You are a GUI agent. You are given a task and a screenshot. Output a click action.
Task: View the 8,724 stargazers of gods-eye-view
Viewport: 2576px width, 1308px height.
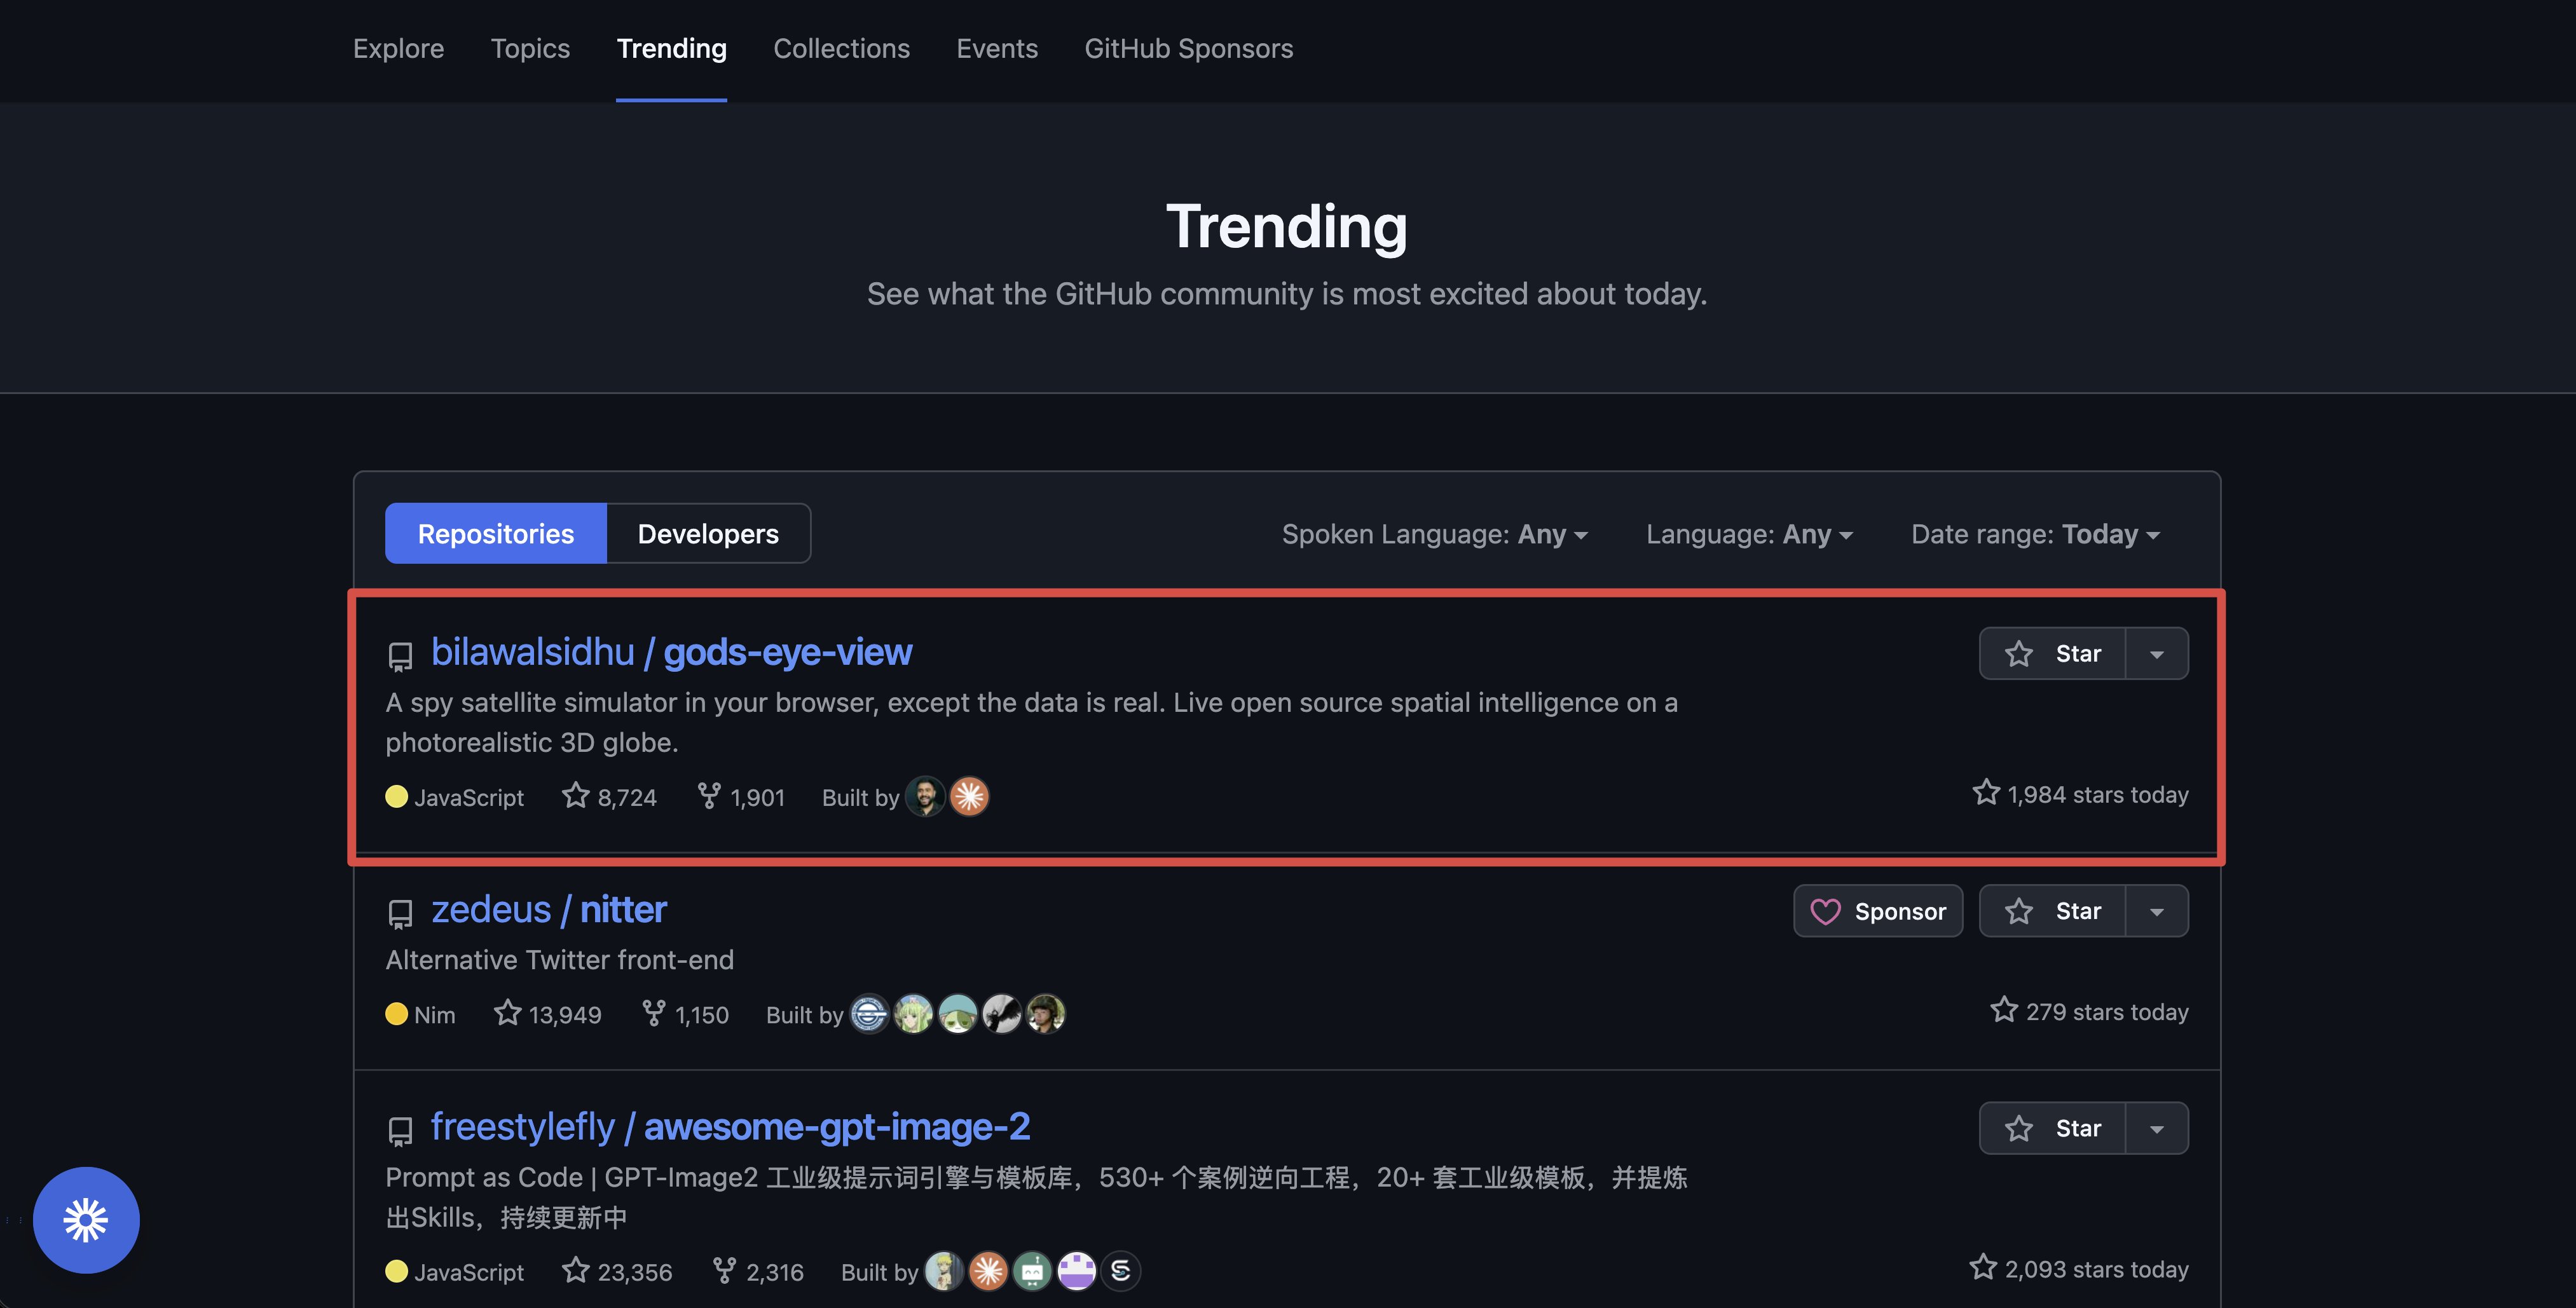pos(609,797)
